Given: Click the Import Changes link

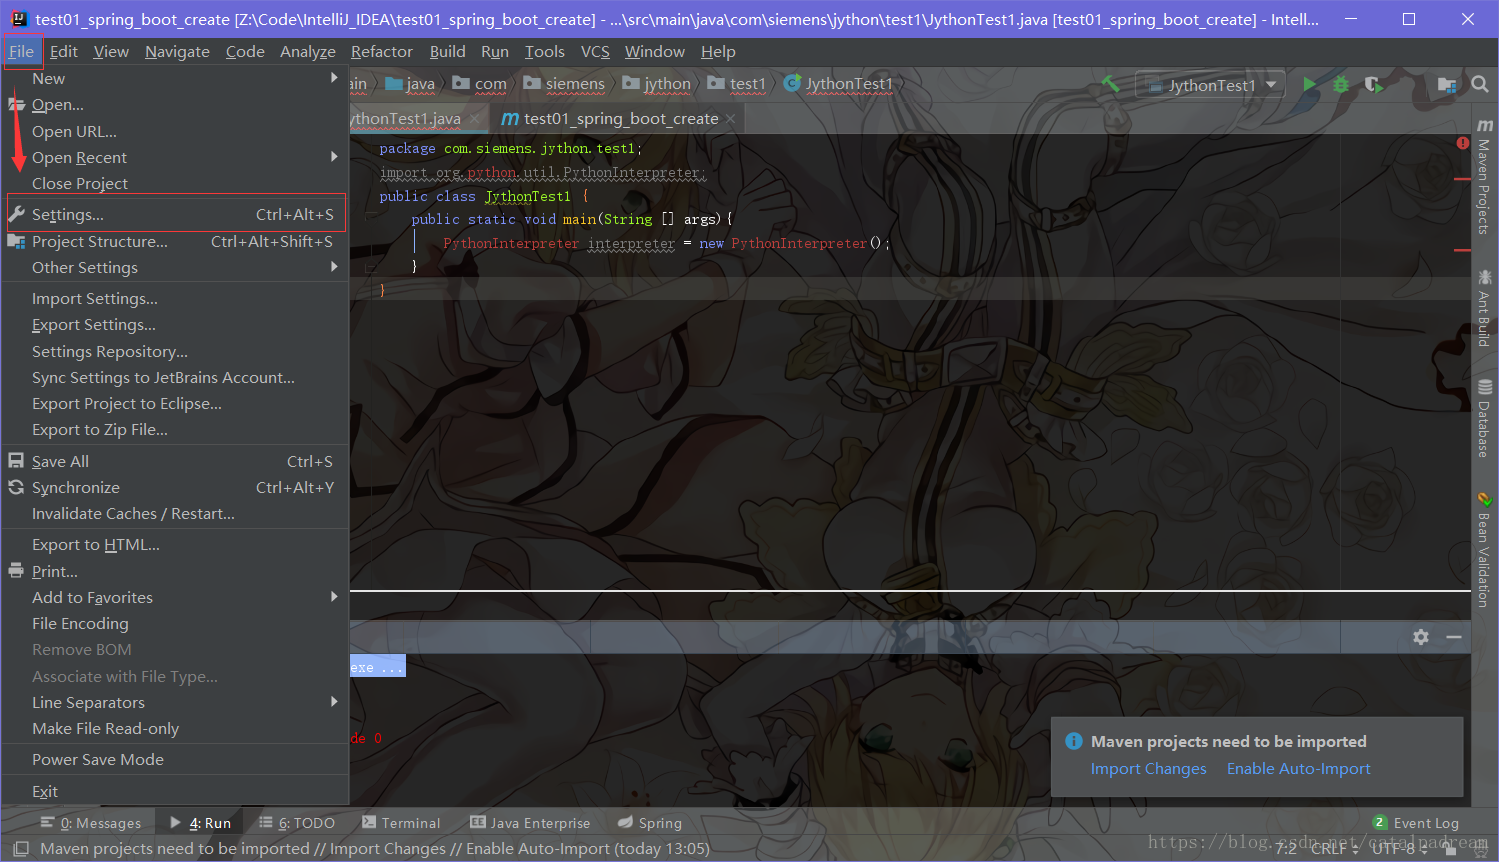Looking at the screenshot, I should point(1148,768).
